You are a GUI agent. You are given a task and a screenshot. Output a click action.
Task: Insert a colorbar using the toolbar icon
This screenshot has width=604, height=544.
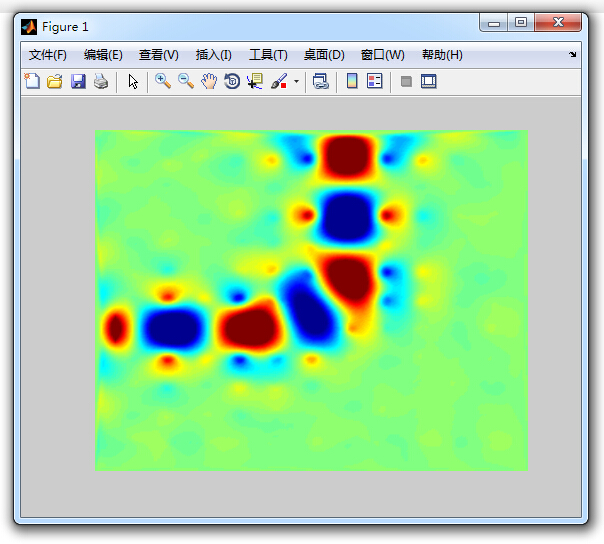pos(352,81)
